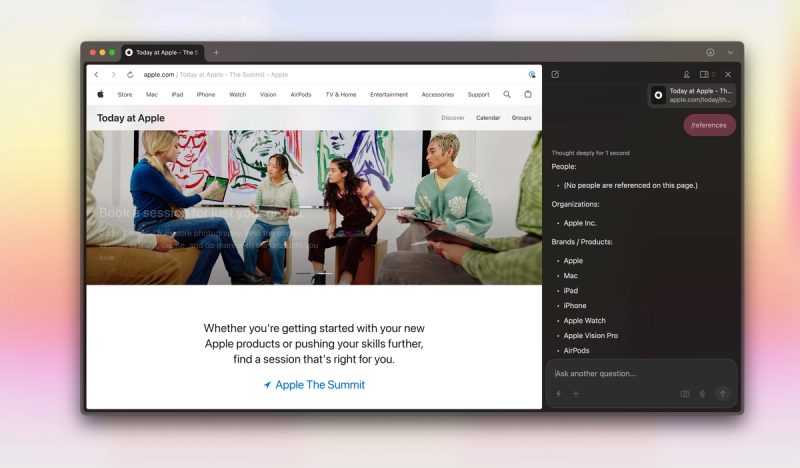The width and height of the screenshot is (800, 468).
Task: Open the sidebar layout up/down stepper arrows
Action: [x=713, y=75]
